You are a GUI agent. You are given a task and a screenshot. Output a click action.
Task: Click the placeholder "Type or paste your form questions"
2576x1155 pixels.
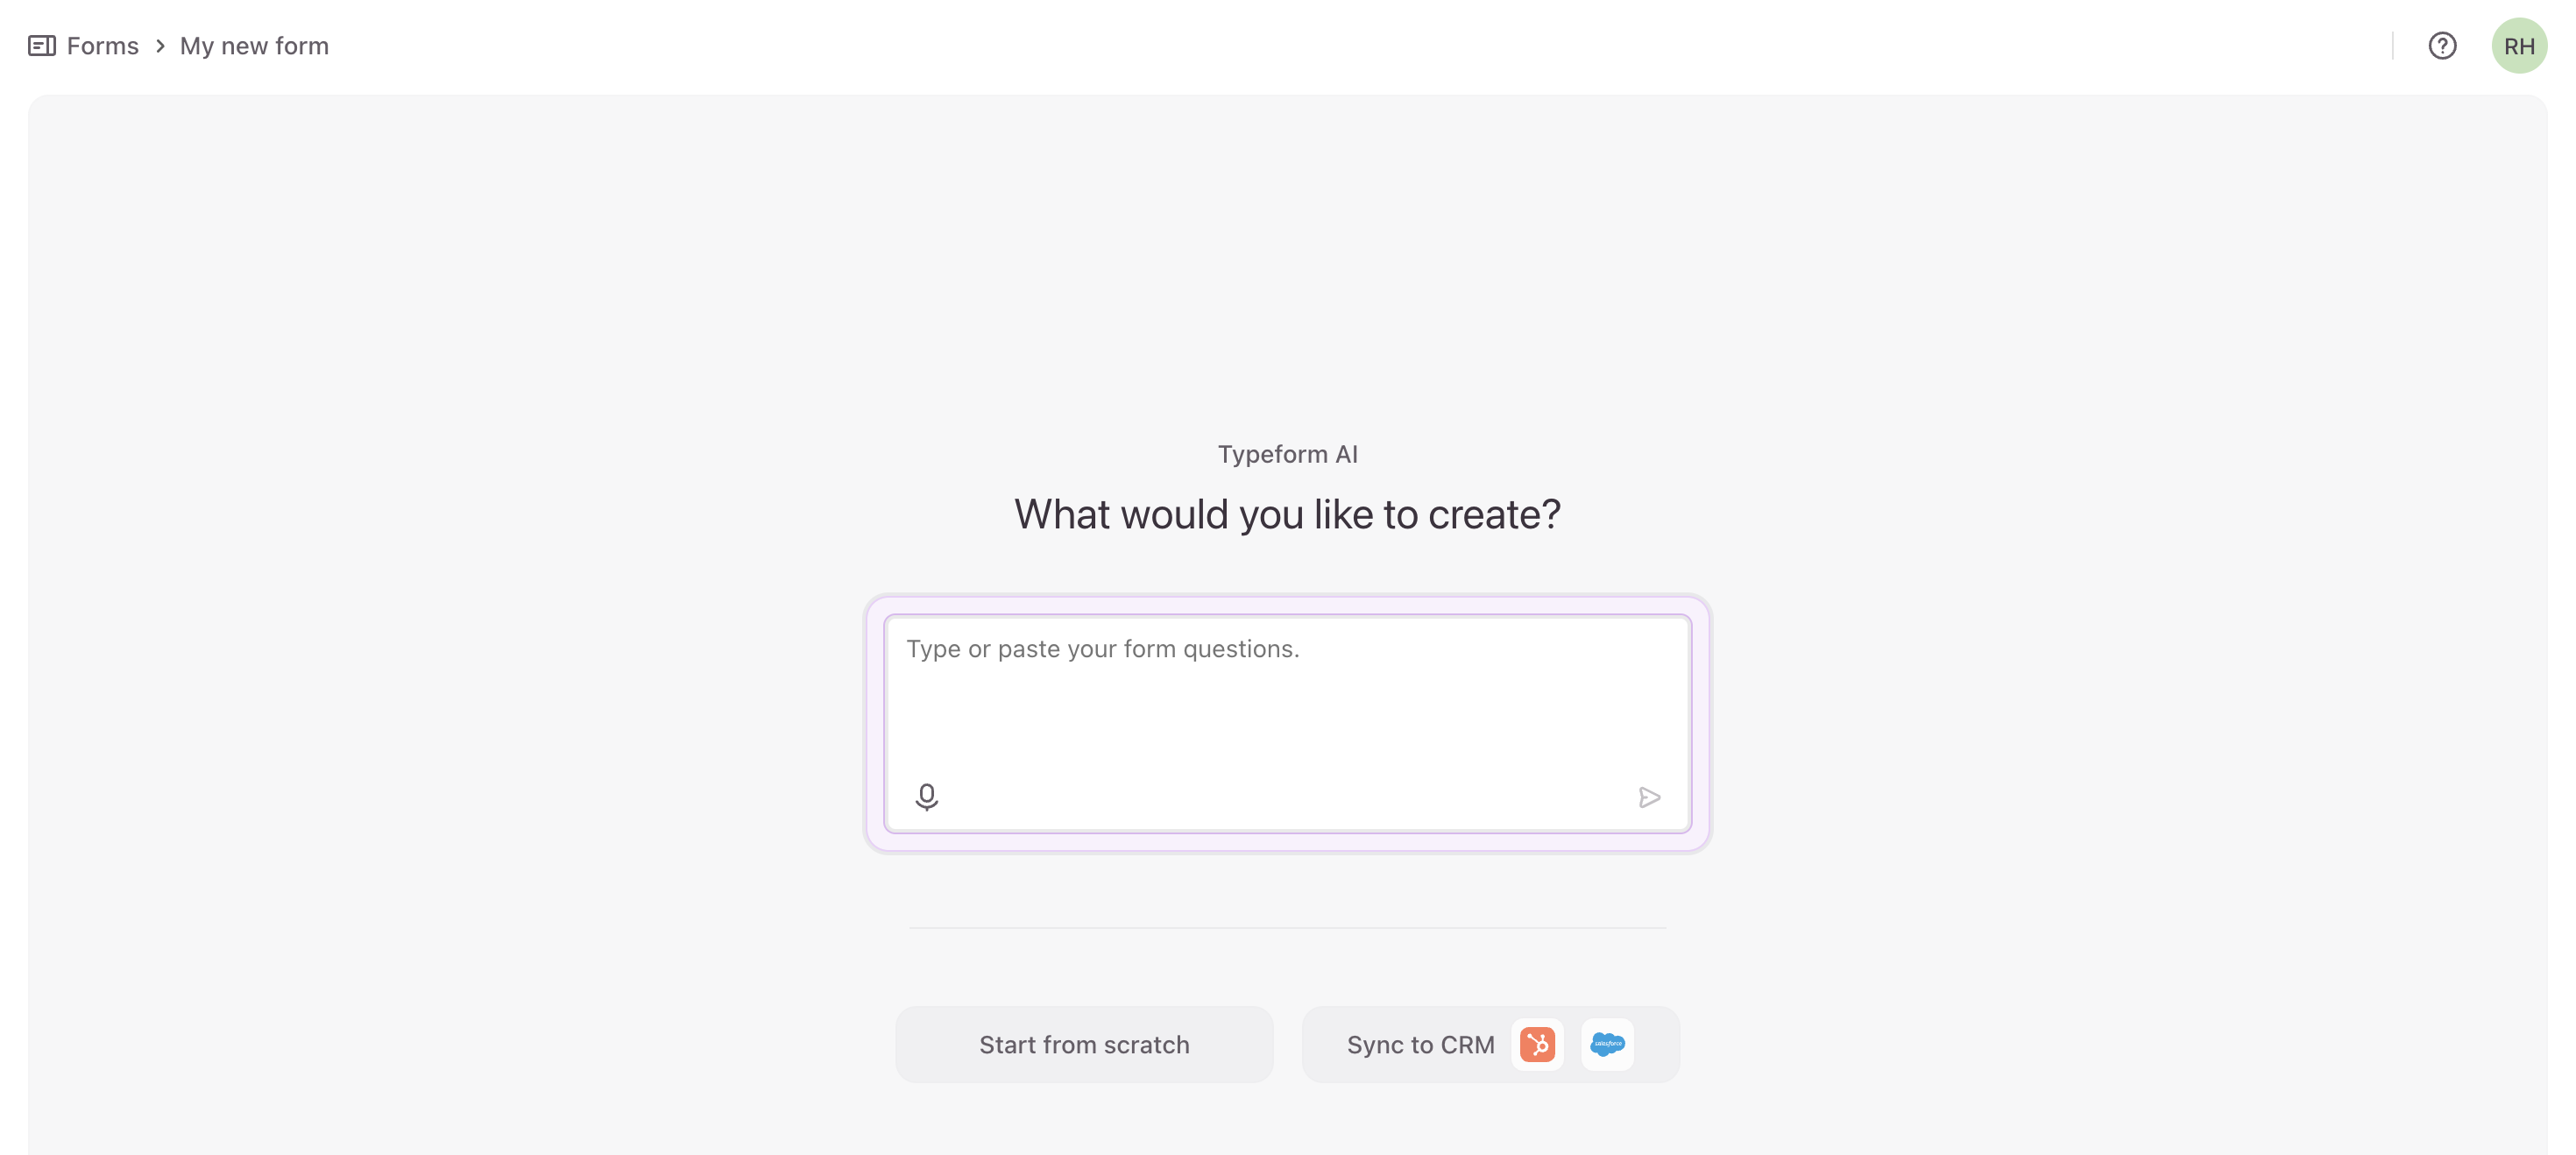(x=1102, y=649)
